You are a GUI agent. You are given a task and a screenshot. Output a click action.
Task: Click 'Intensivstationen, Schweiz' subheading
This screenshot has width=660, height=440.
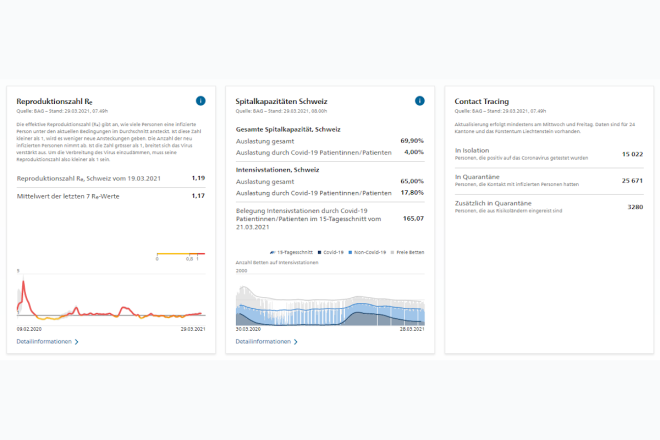click(277, 170)
